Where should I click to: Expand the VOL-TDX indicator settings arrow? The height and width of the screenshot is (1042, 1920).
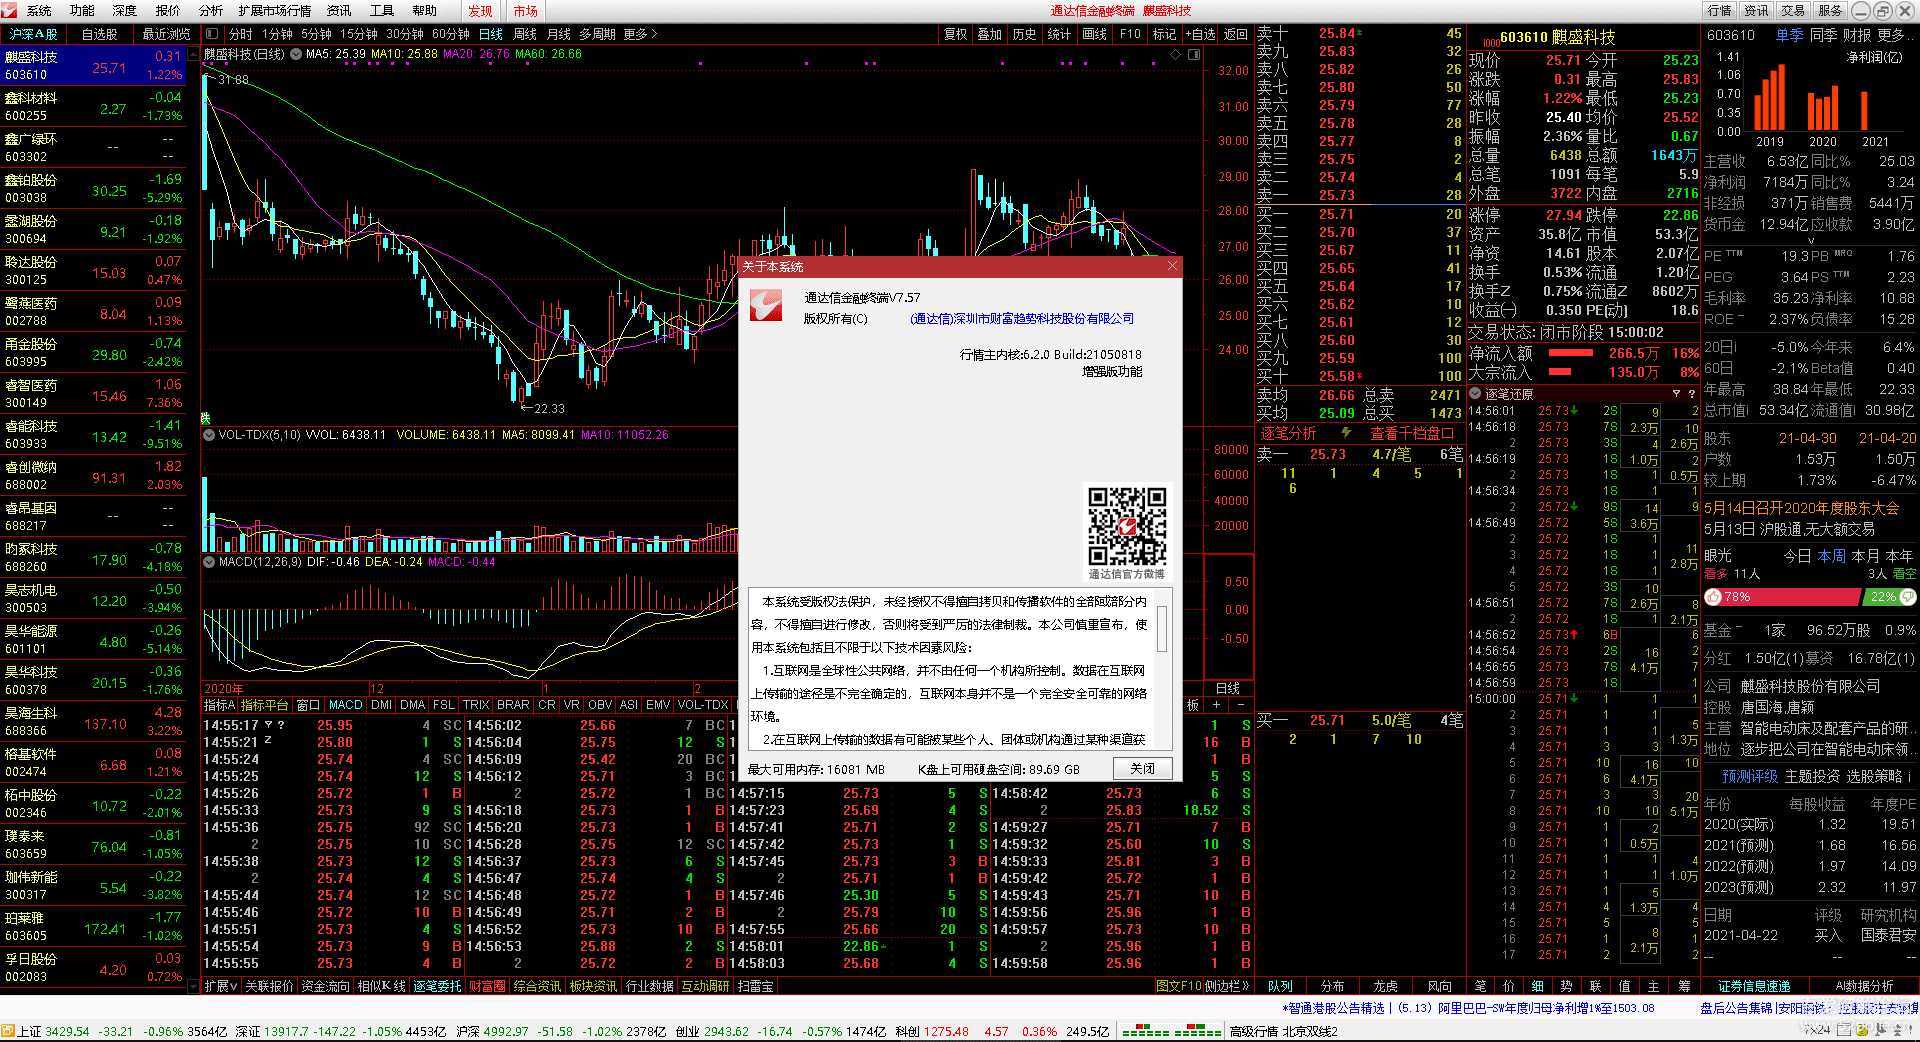pyautogui.click(x=209, y=435)
